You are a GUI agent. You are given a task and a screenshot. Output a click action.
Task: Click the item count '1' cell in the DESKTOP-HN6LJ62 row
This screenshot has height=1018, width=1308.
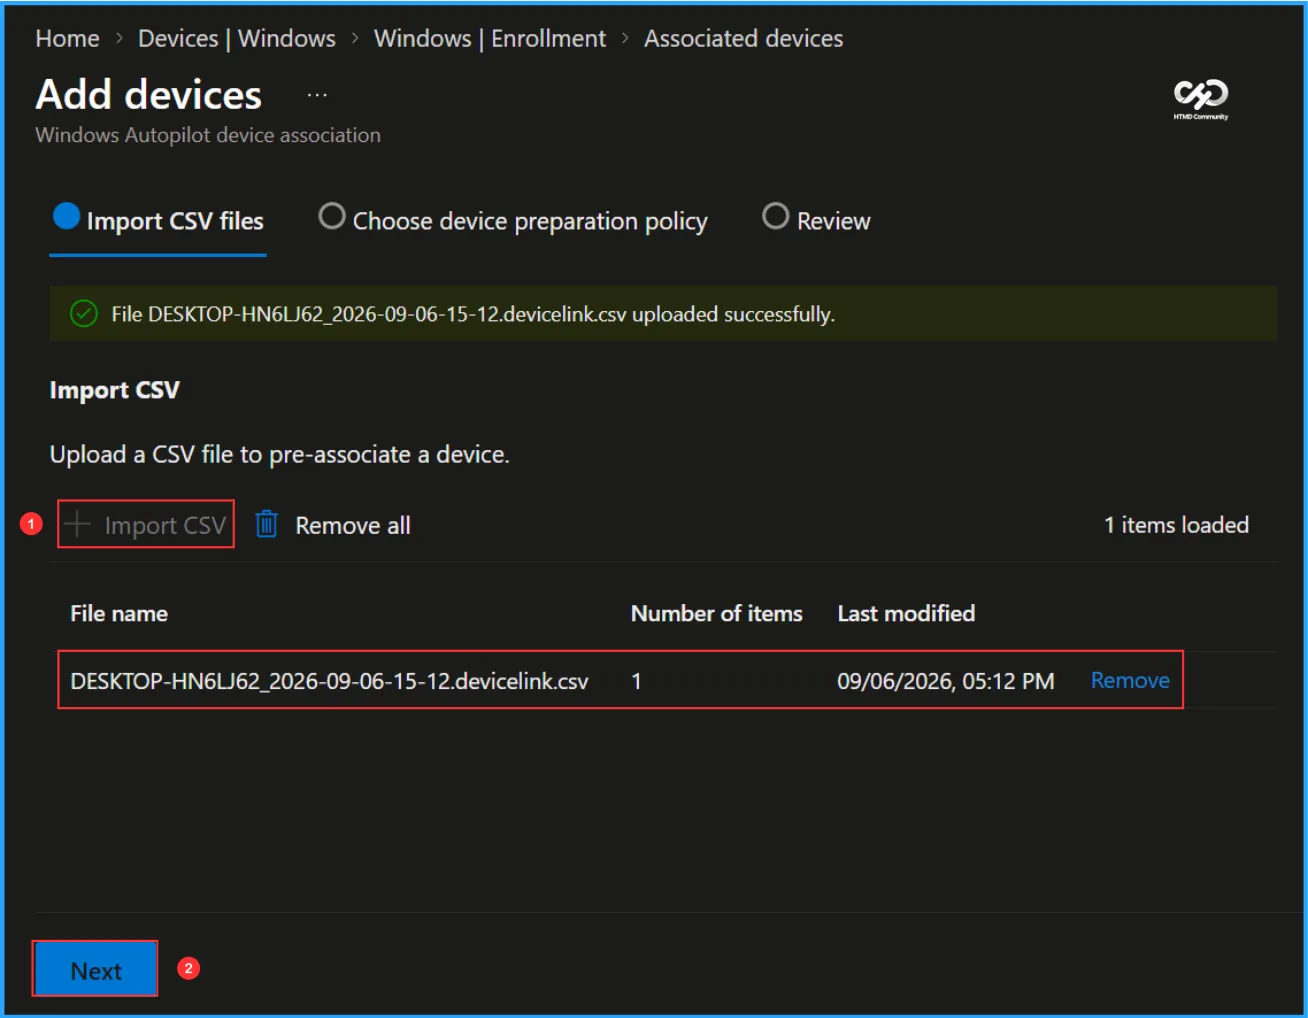click(636, 681)
